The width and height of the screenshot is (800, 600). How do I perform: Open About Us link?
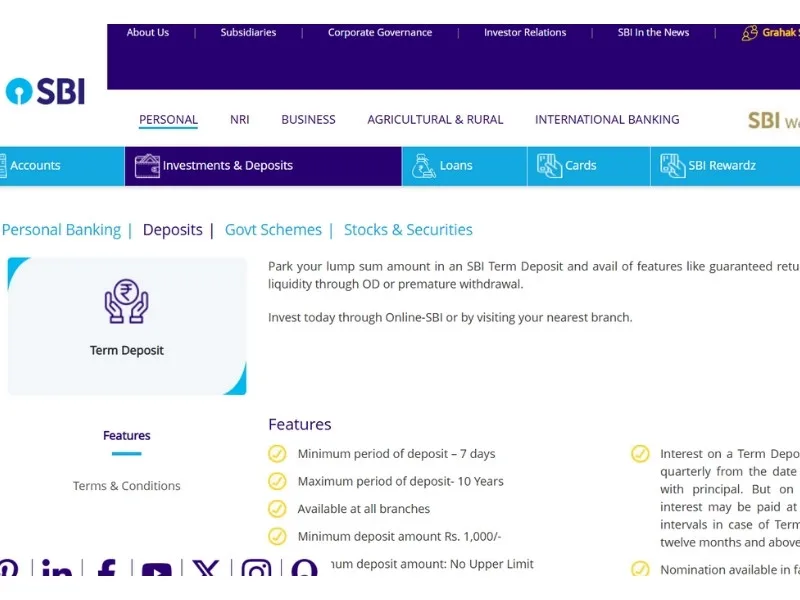click(147, 32)
